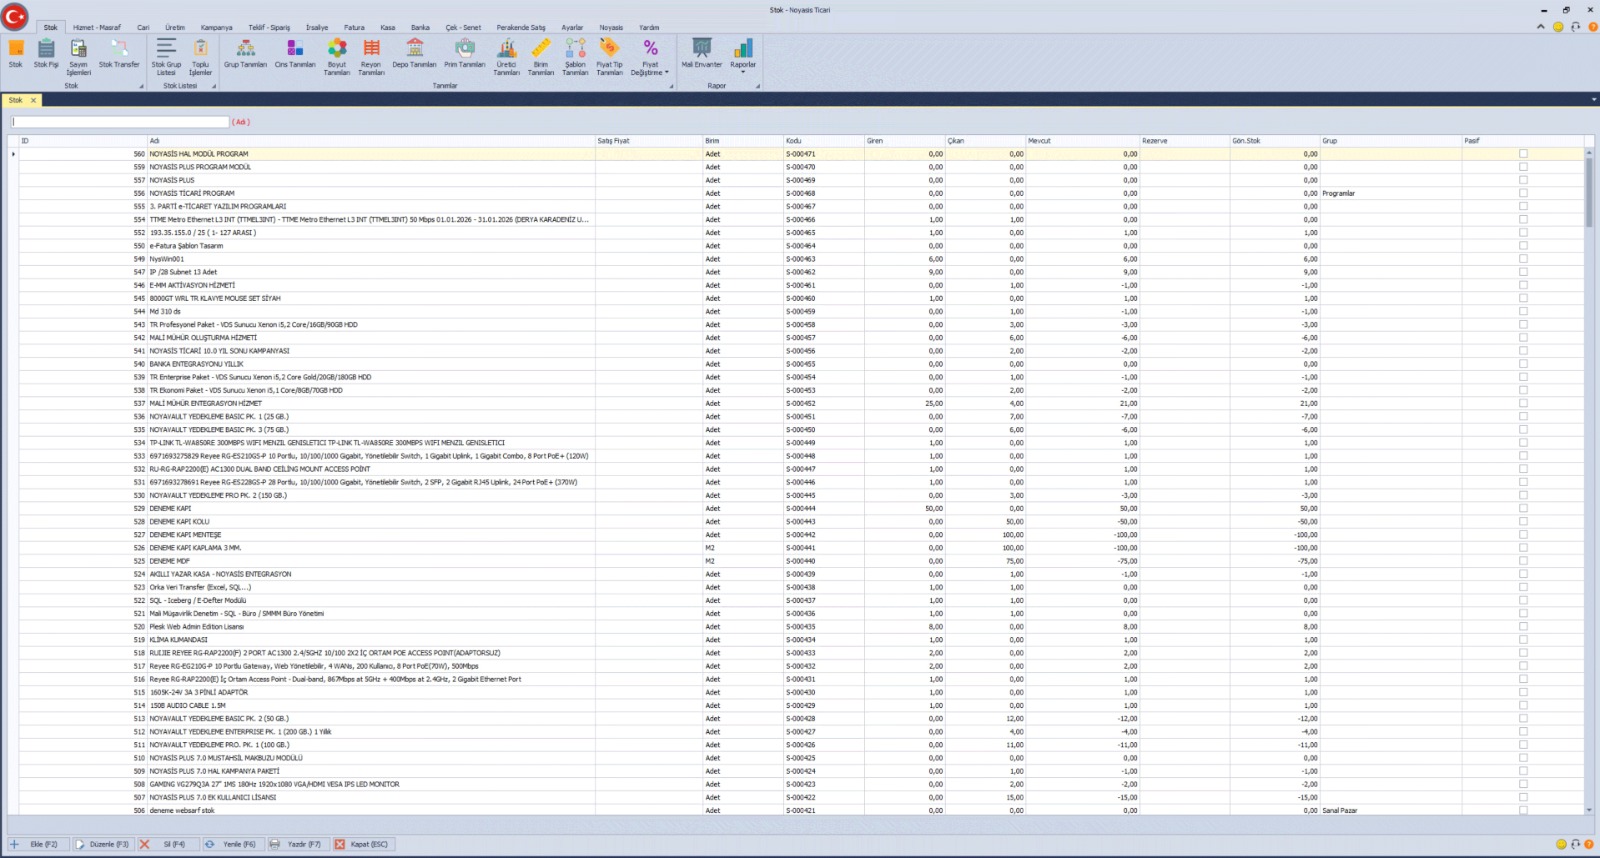
Task: Focus the Adı search input field
Action: click(x=120, y=122)
